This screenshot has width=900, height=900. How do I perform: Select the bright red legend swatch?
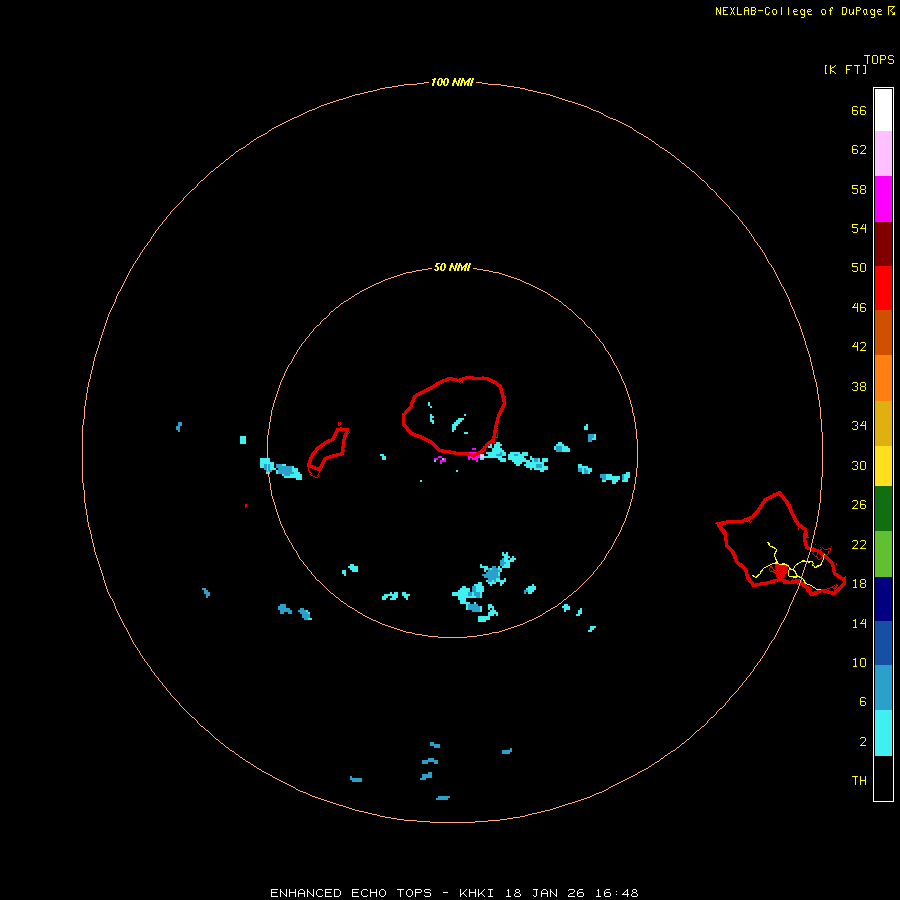(x=883, y=288)
